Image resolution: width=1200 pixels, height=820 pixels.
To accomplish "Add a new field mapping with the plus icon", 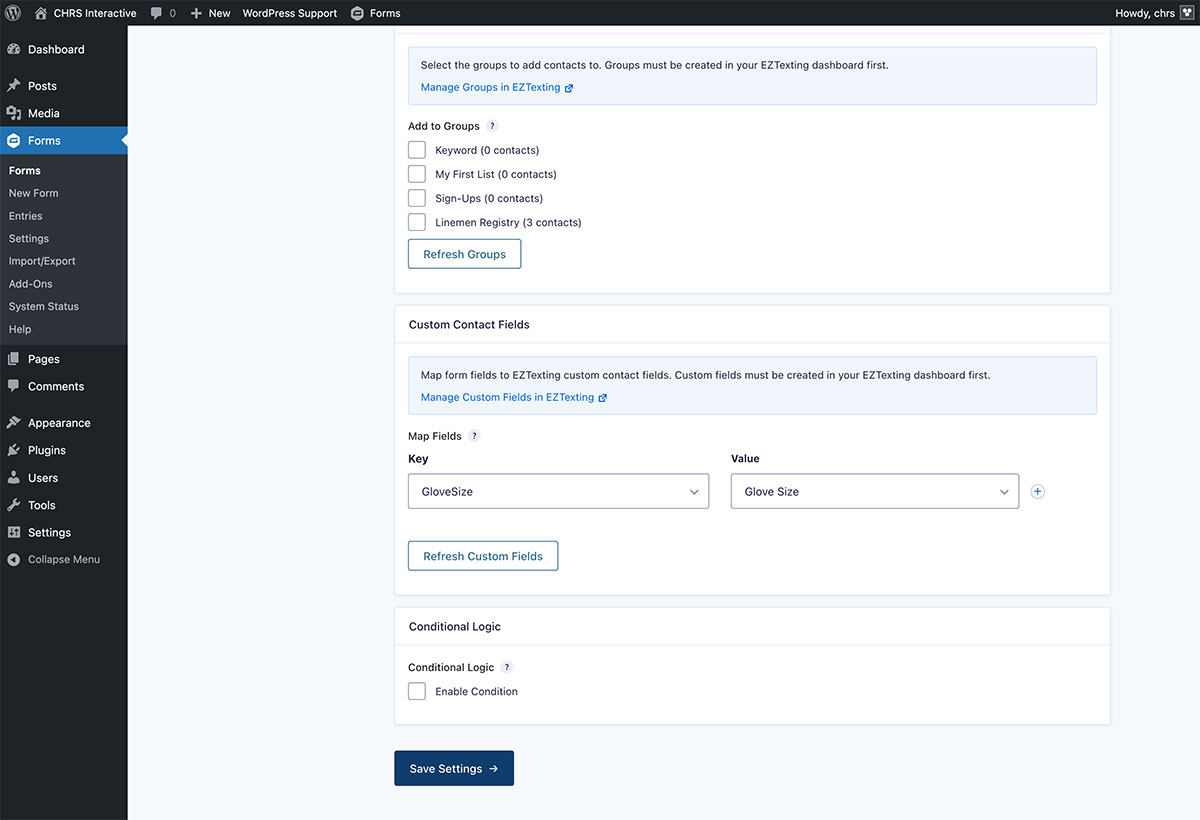I will click(1037, 491).
